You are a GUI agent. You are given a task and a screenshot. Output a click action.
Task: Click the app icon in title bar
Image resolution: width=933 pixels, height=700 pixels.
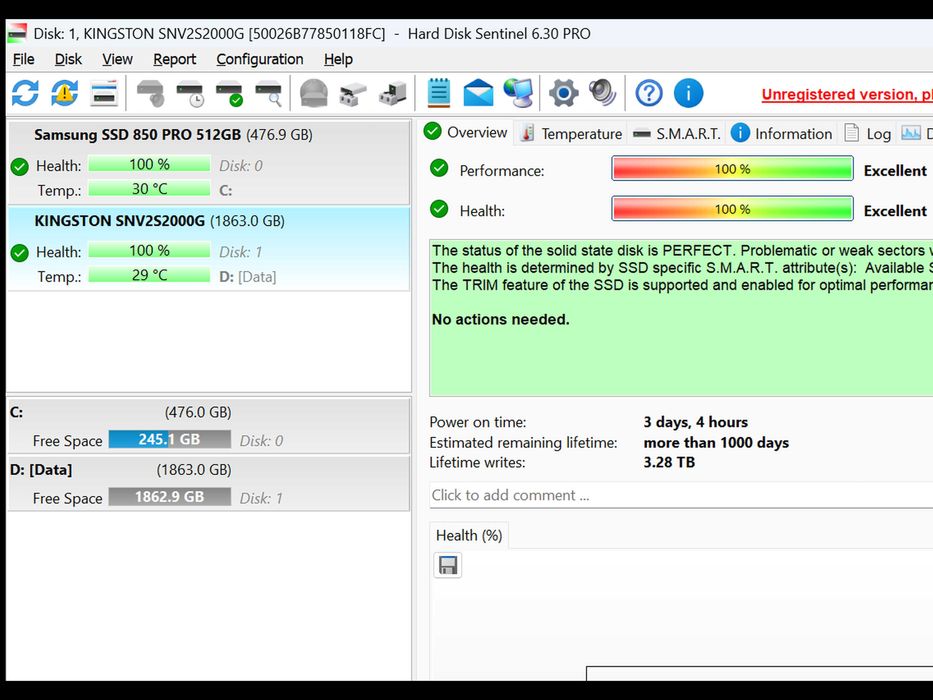(x=17, y=33)
